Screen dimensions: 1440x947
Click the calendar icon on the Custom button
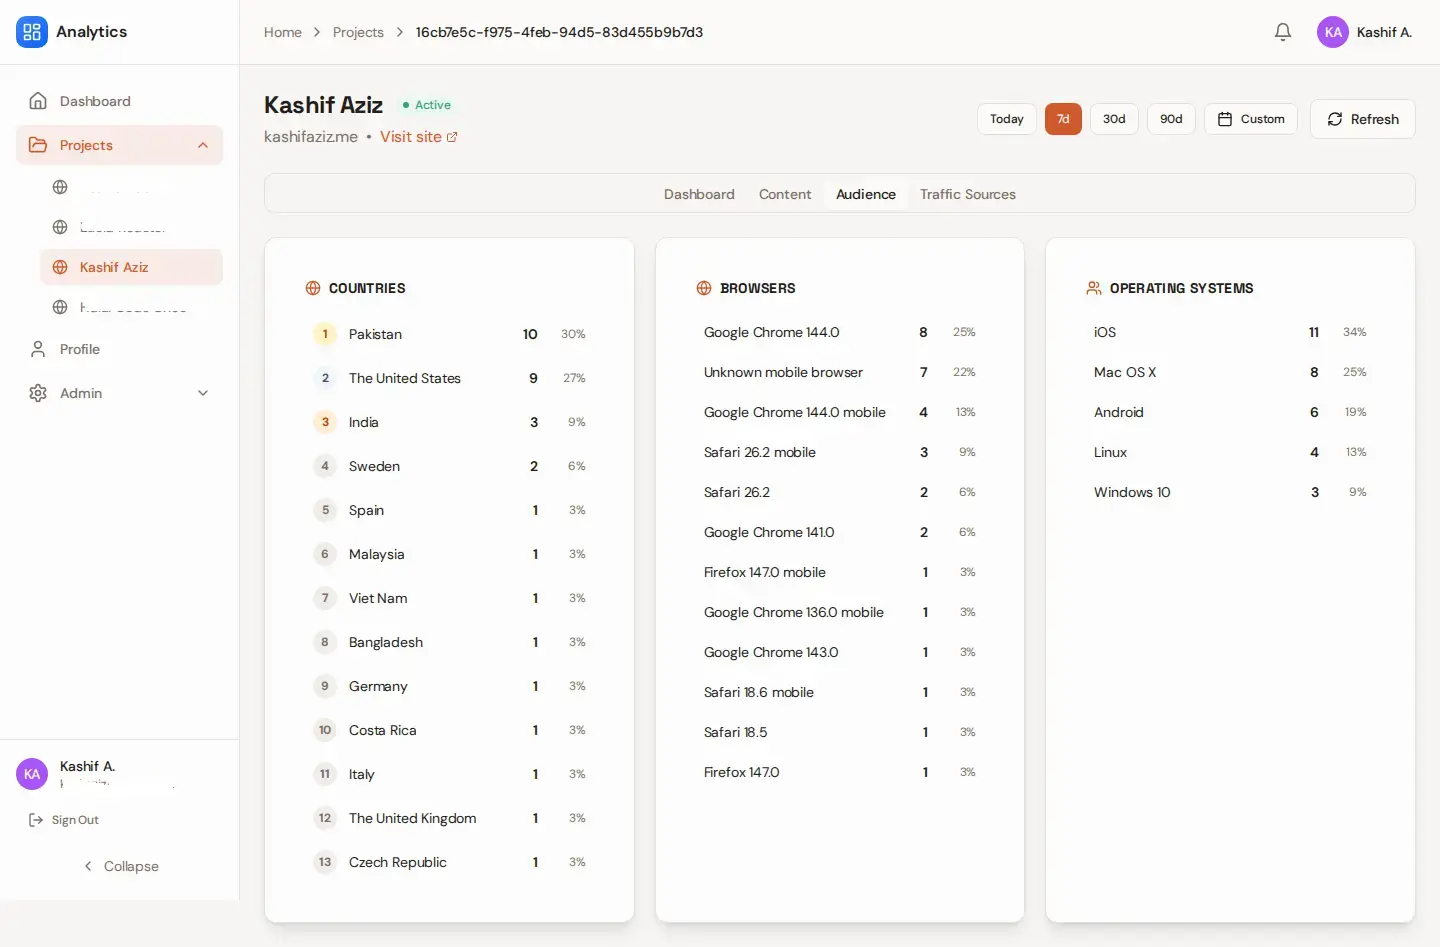(1223, 119)
